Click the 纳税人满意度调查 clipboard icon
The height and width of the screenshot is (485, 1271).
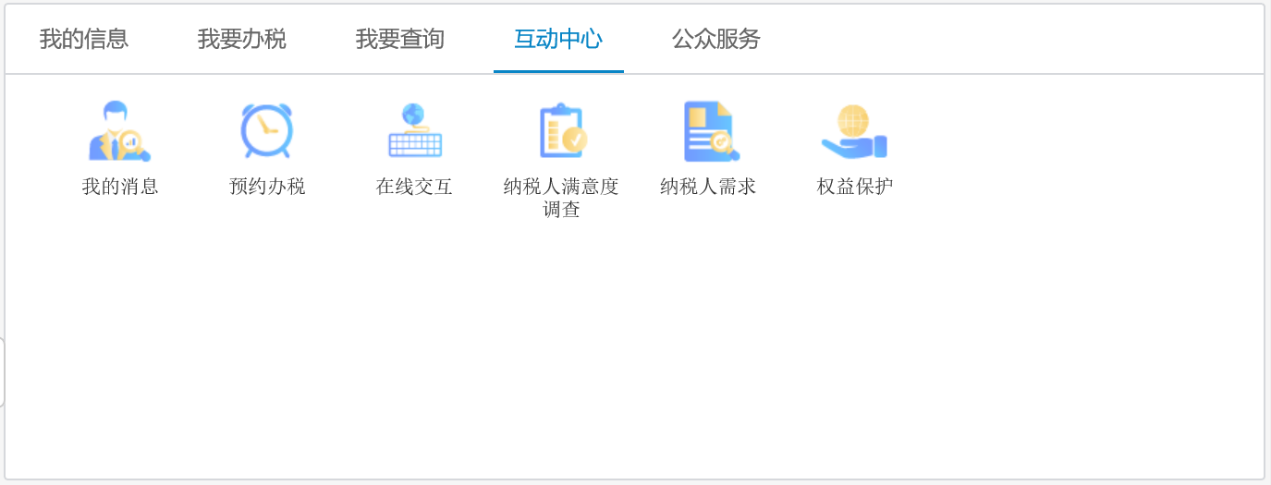coord(561,132)
